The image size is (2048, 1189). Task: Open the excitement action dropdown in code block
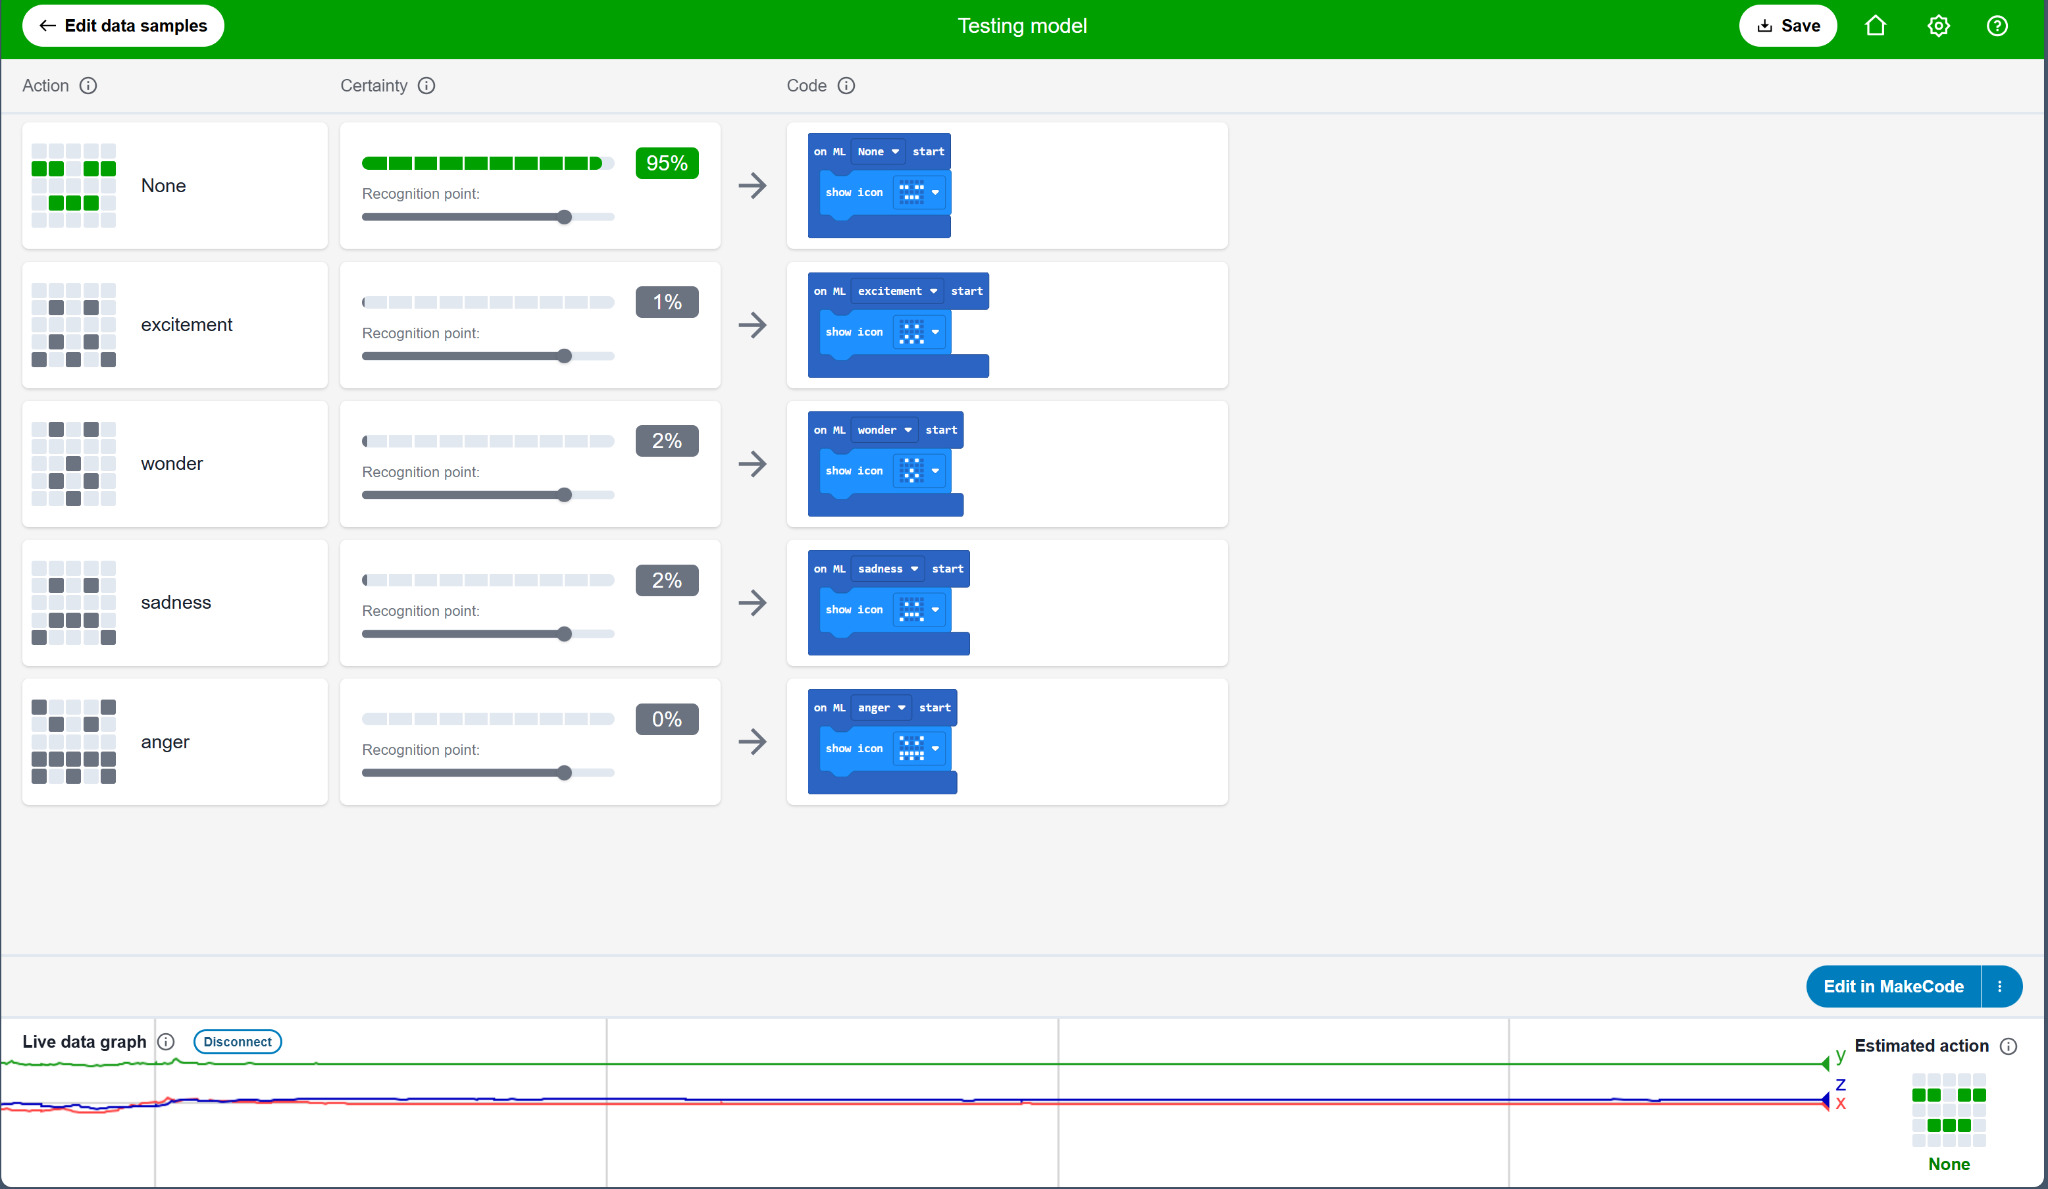(897, 291)
